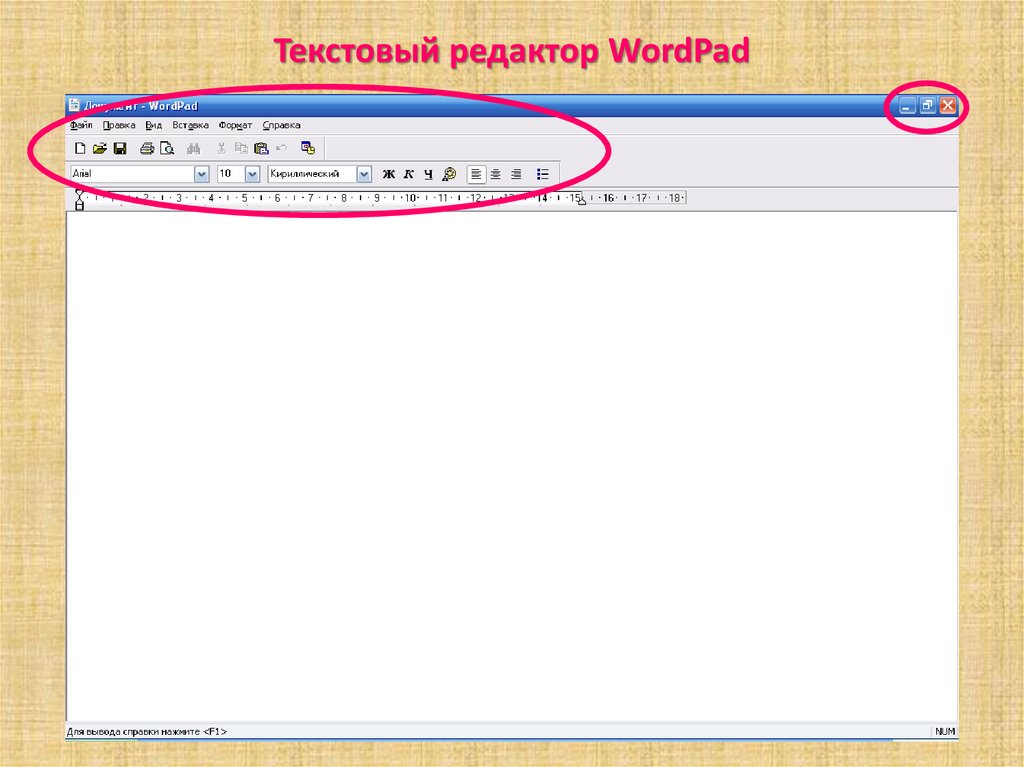This screenshot has height=767, width=1024.
Task: Open the Файл menu
Action: (x=81, y=125)
